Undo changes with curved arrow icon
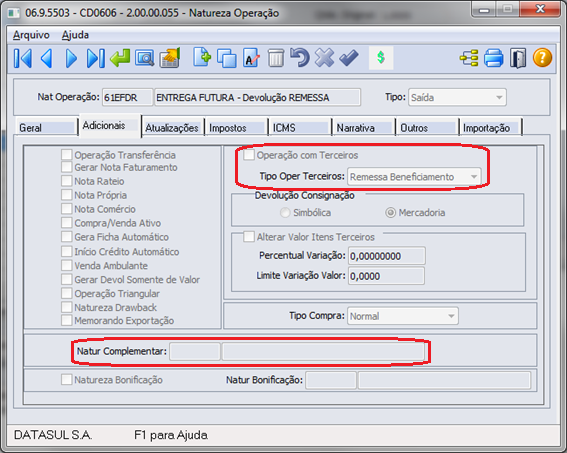Screen dimensions: 567x453 click(300, 58)
